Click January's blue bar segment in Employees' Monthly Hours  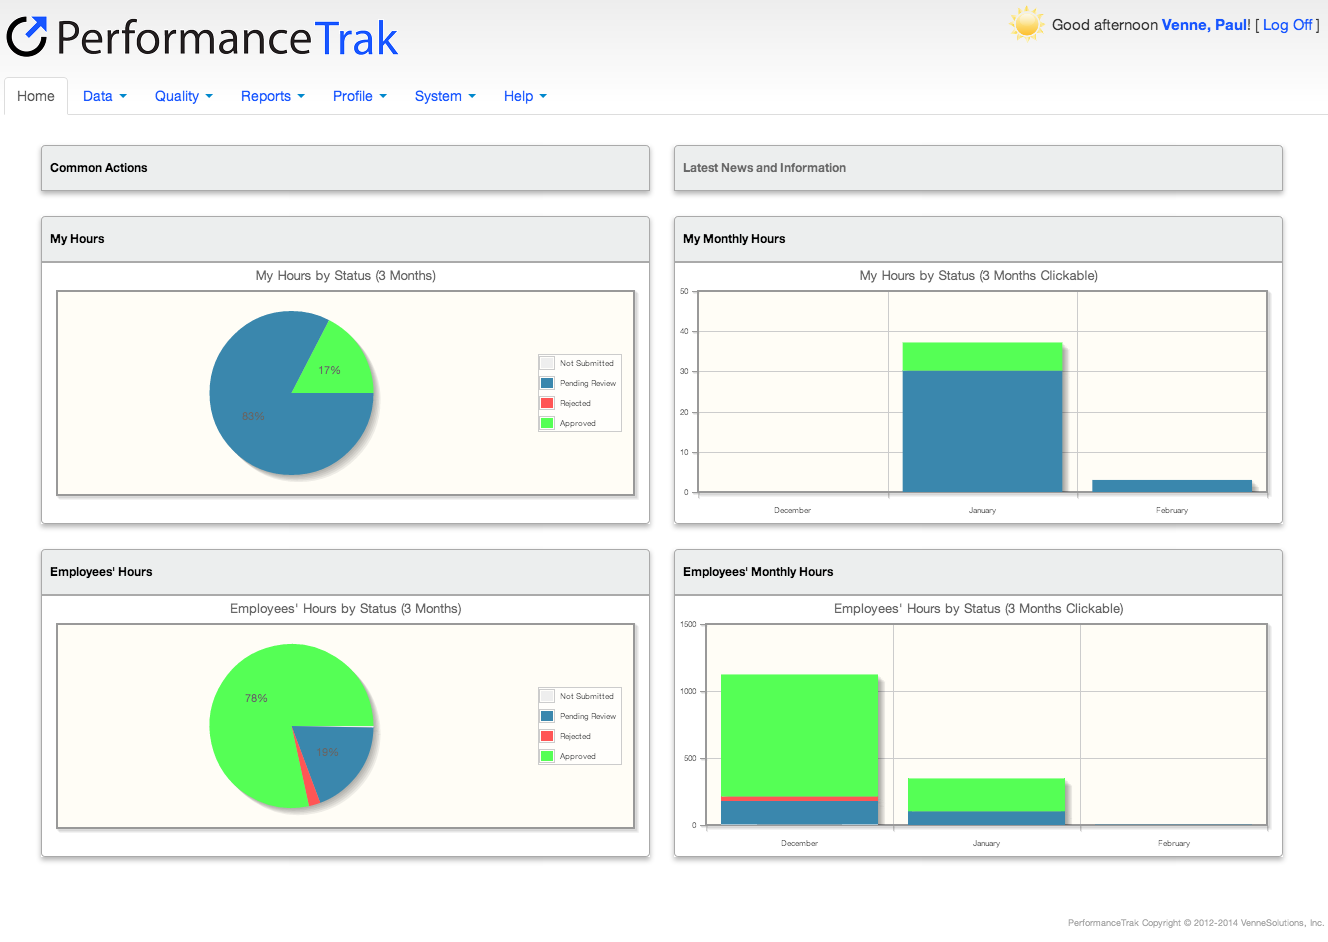[x=986, y=818]
